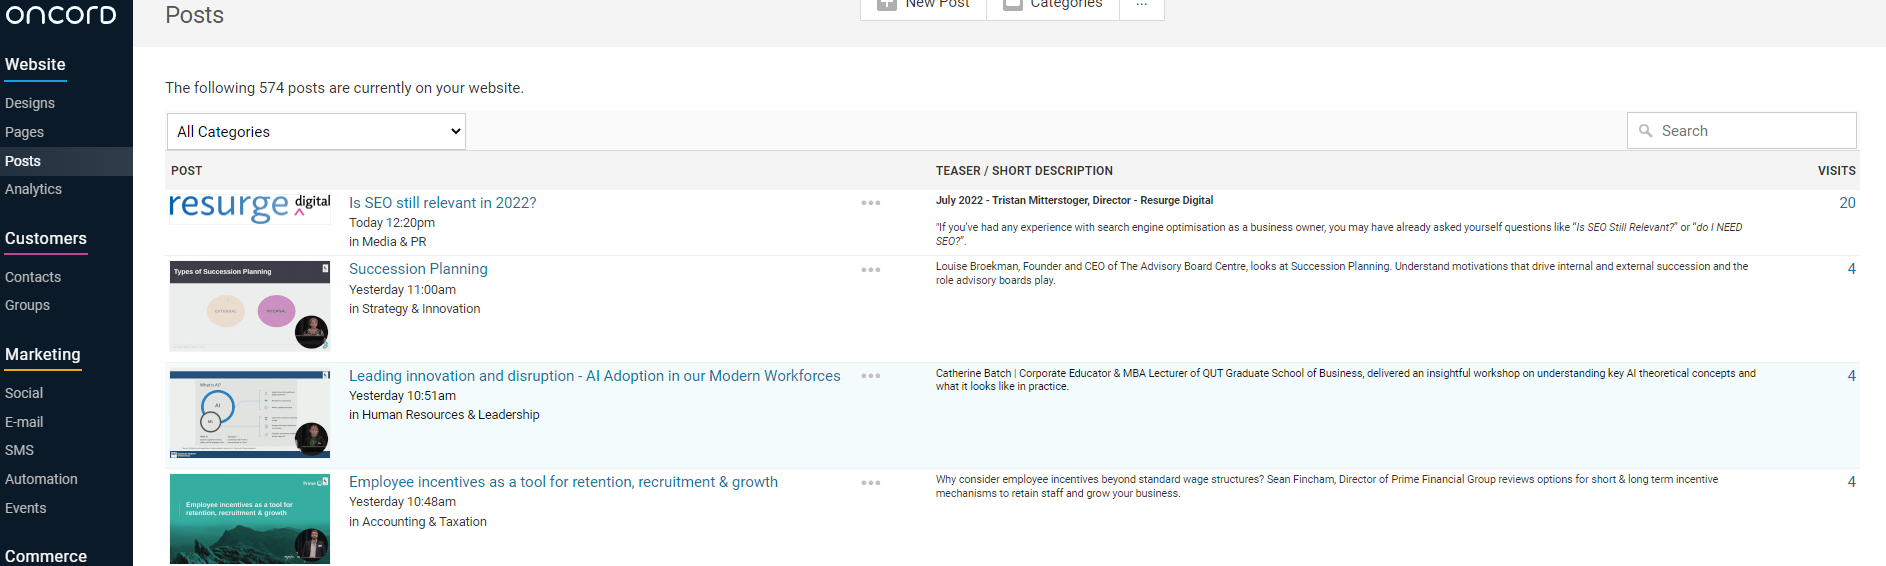Expand the All Categories dropdown
Screen dimensions: 1886x566
coord(316,132)
